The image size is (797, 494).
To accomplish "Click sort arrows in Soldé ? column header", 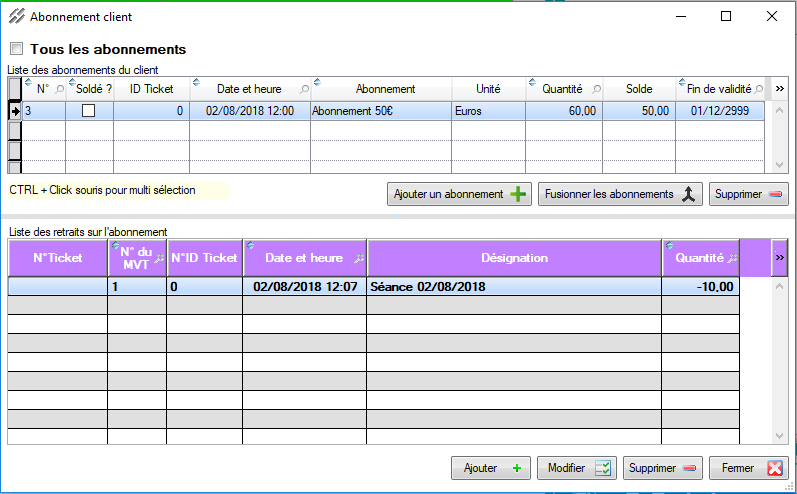I will [72, 82].
